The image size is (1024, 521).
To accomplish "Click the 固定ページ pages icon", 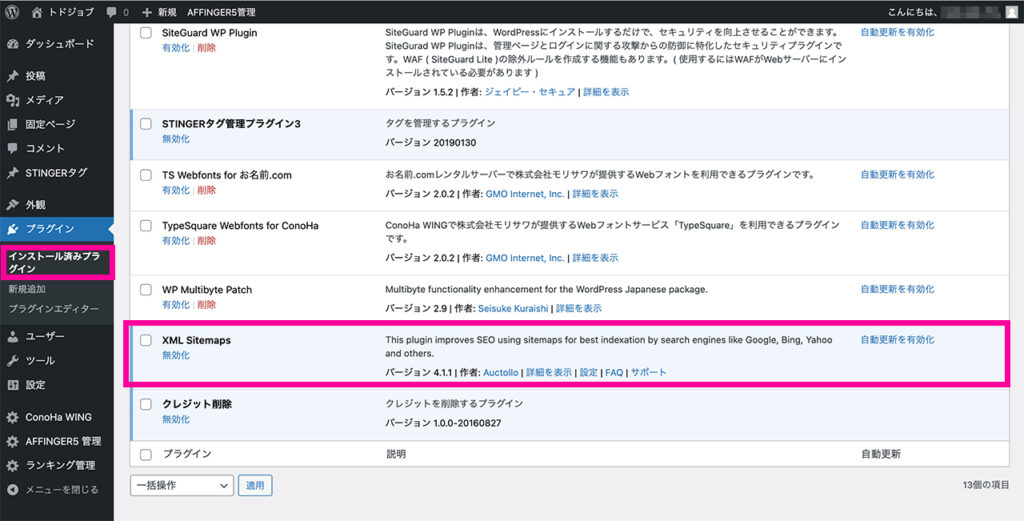I will [x=12, y=124].
